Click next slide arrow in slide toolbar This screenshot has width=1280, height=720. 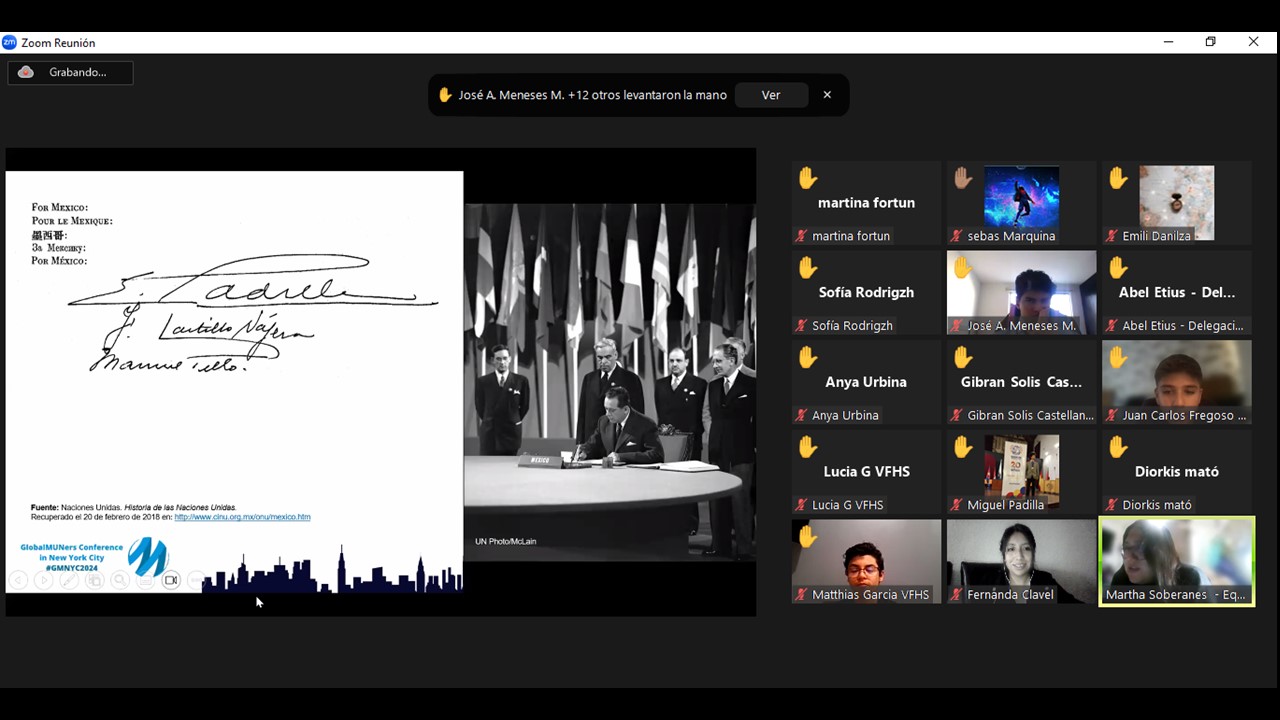[43, 580]
